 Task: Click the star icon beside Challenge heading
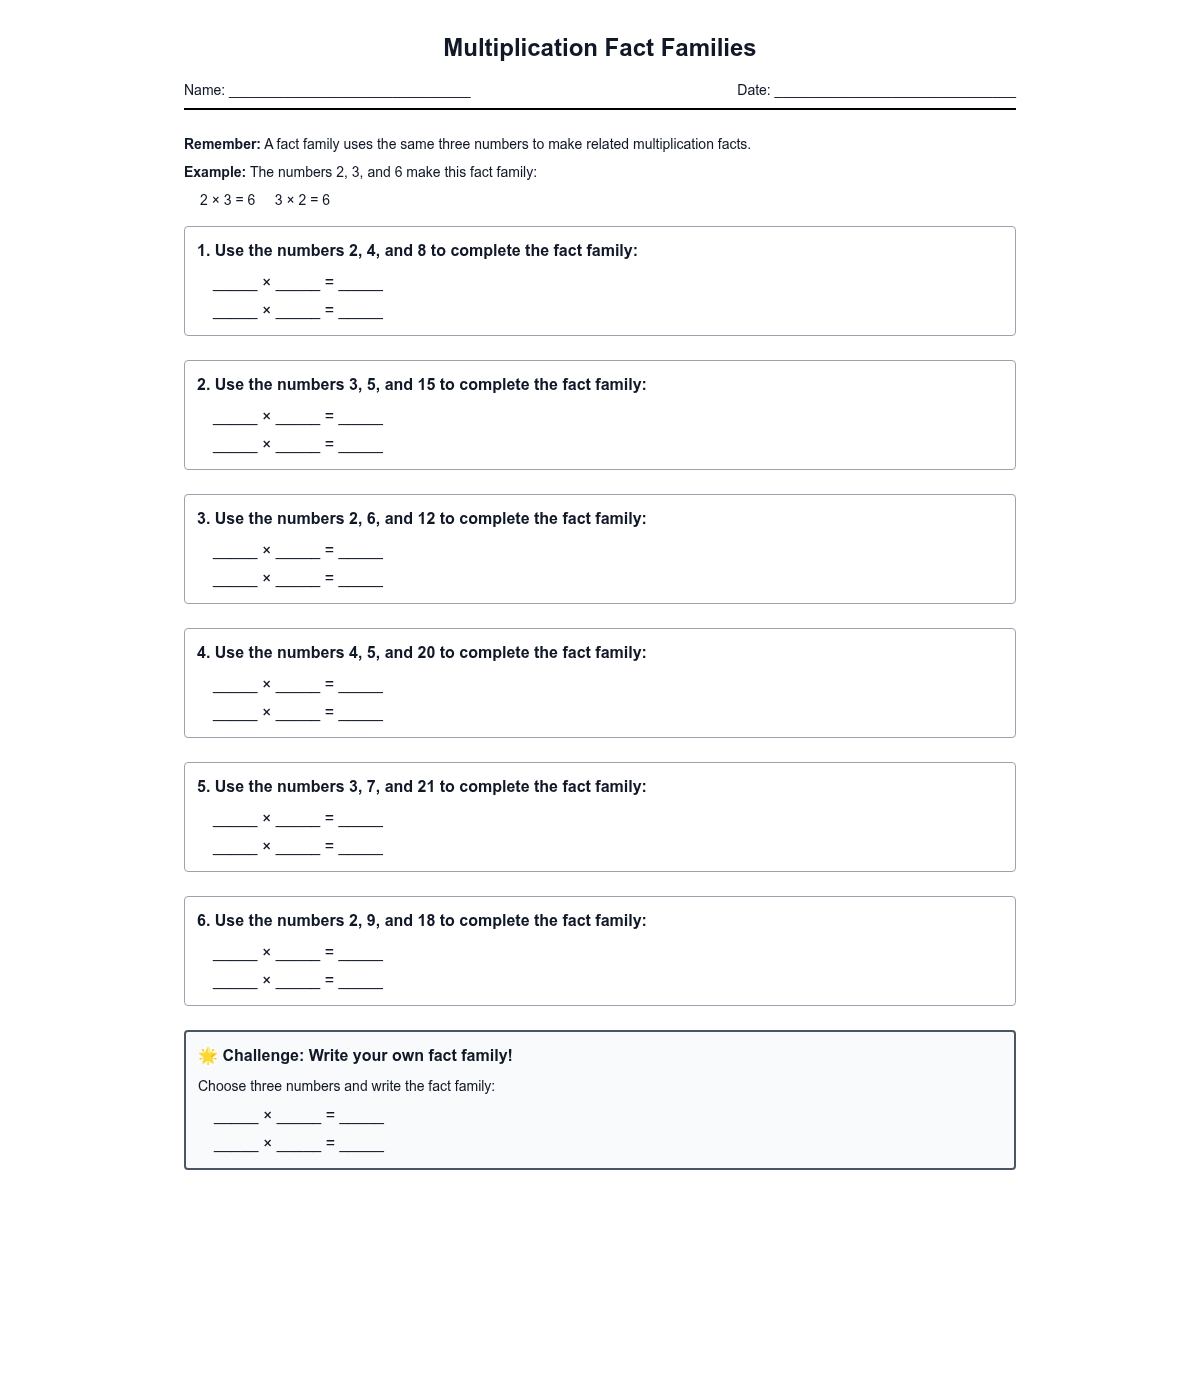(x=208, y=1056)
